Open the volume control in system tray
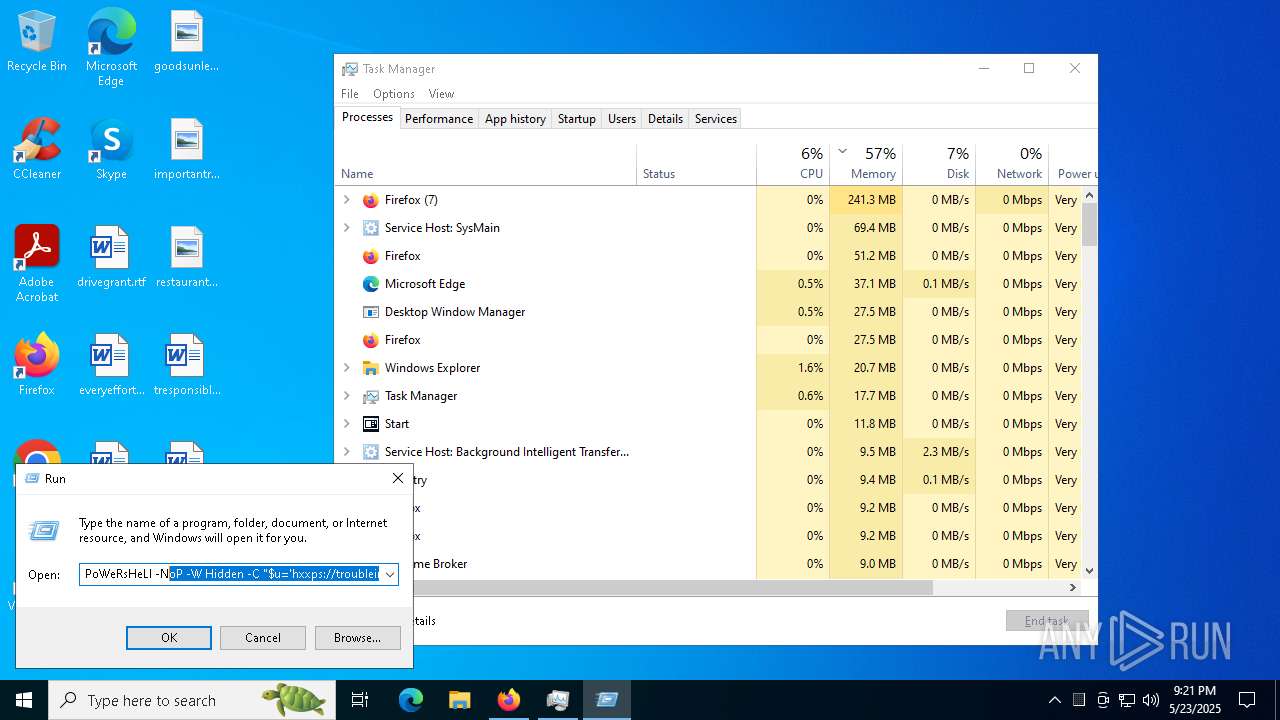This screenshot has width=1280, height=720. pyautogui.click(x=1151, y=700)
